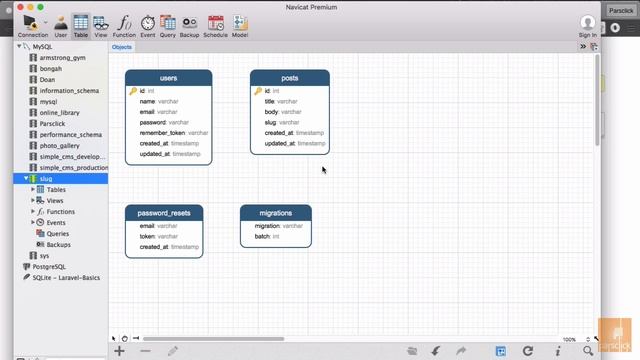Image resolution: width=640 pixels, height=360 pixels.
Task: Select the migrations table header
Action: (x=276, y=213)
